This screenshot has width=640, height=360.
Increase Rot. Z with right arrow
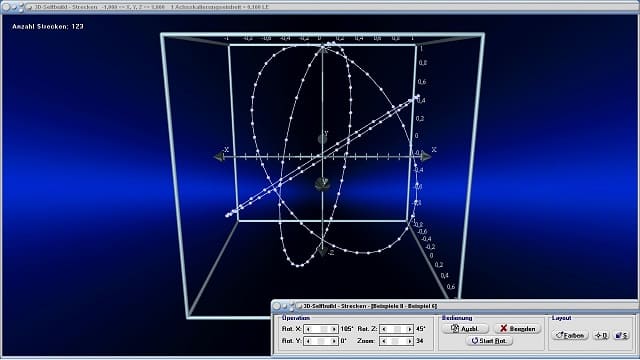(409, 329)
